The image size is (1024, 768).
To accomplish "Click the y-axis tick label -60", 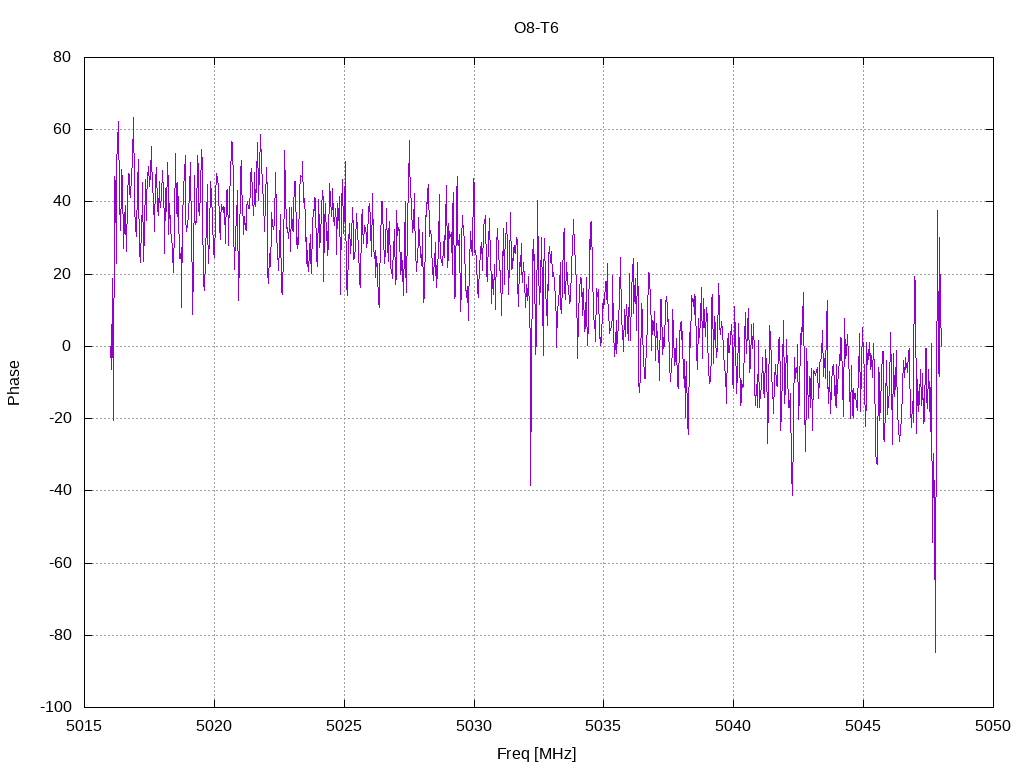I will tap(60, 563).
